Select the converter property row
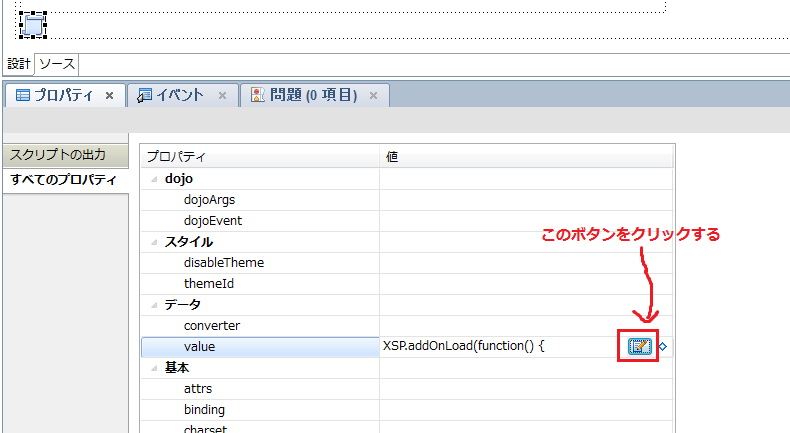This screenshot has width=790, height=433. [x=260, y=326]
